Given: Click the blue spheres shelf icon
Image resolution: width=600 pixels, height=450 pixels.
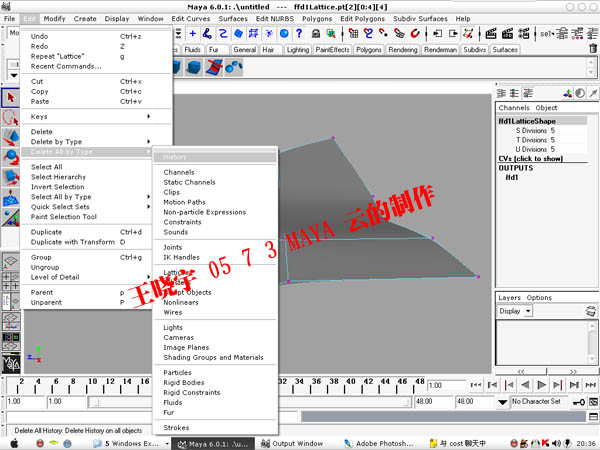Looking at the screenshot, I should point(233,67).
